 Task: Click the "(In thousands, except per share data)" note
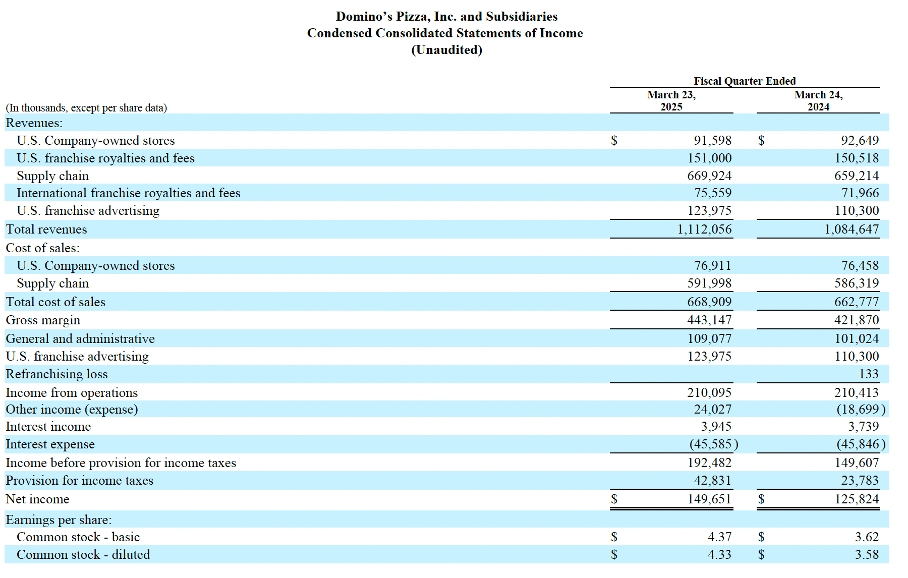(x=86, y=108)
